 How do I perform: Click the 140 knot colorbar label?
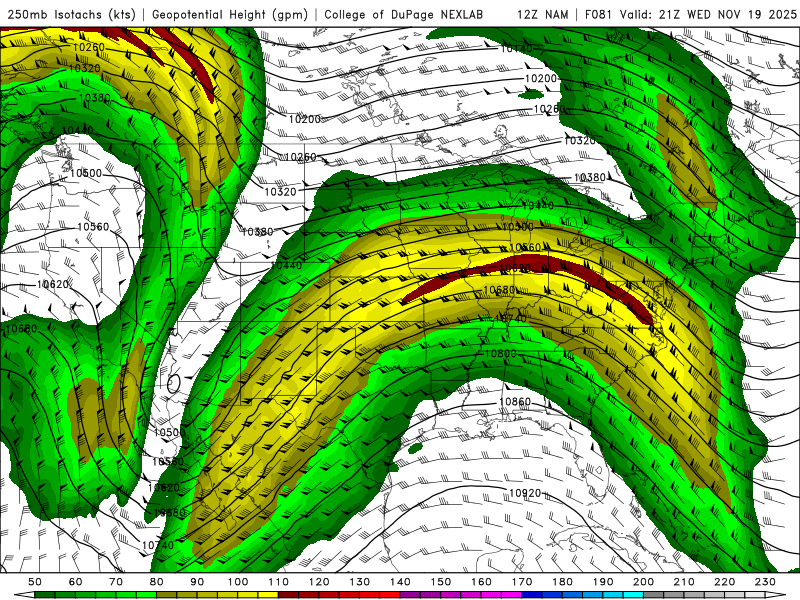(x=400, y=582)
